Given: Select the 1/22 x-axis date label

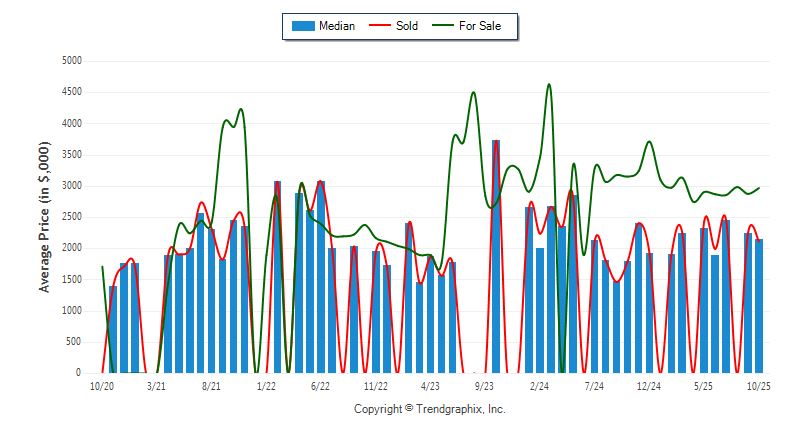Looking at the screenshot, I should tap(266, 386).
